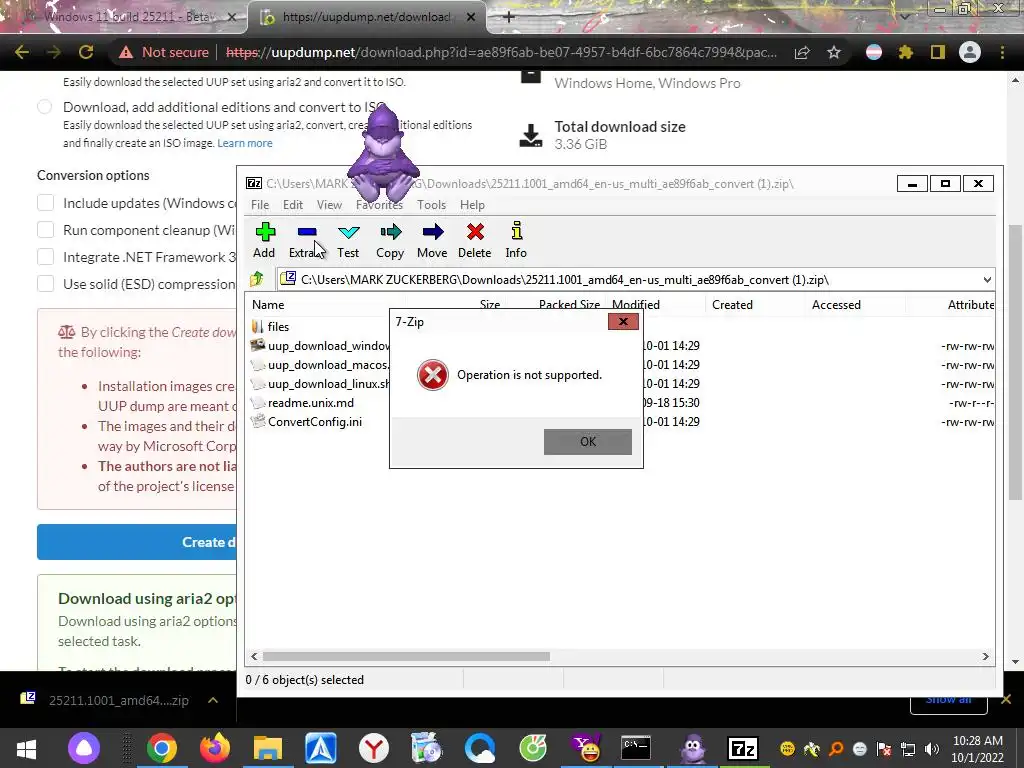Click the Not secure warning indicator
The height and width of the screenshot is (768, 1024).
point(164,52)
